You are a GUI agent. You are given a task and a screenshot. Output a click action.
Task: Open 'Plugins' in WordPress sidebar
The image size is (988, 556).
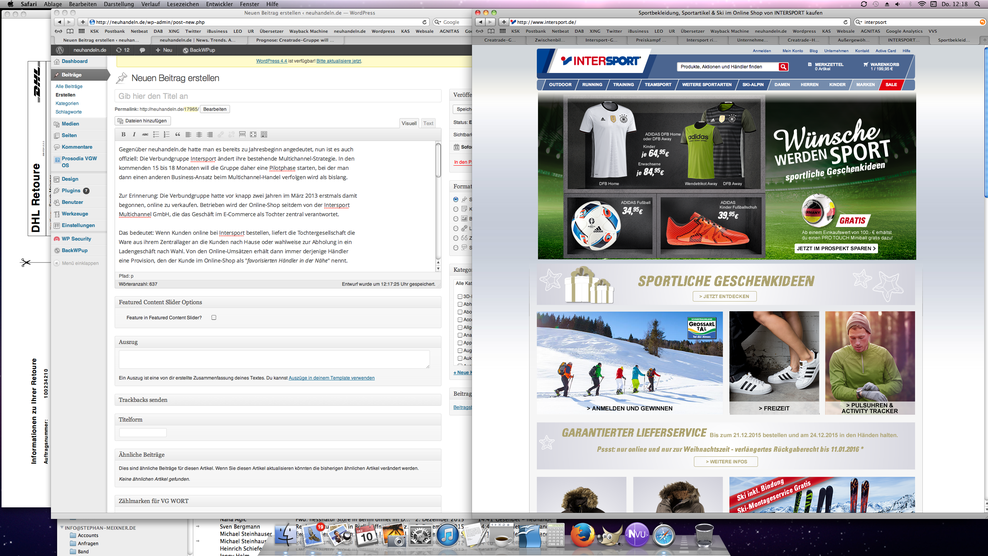(x=71, y=190)
